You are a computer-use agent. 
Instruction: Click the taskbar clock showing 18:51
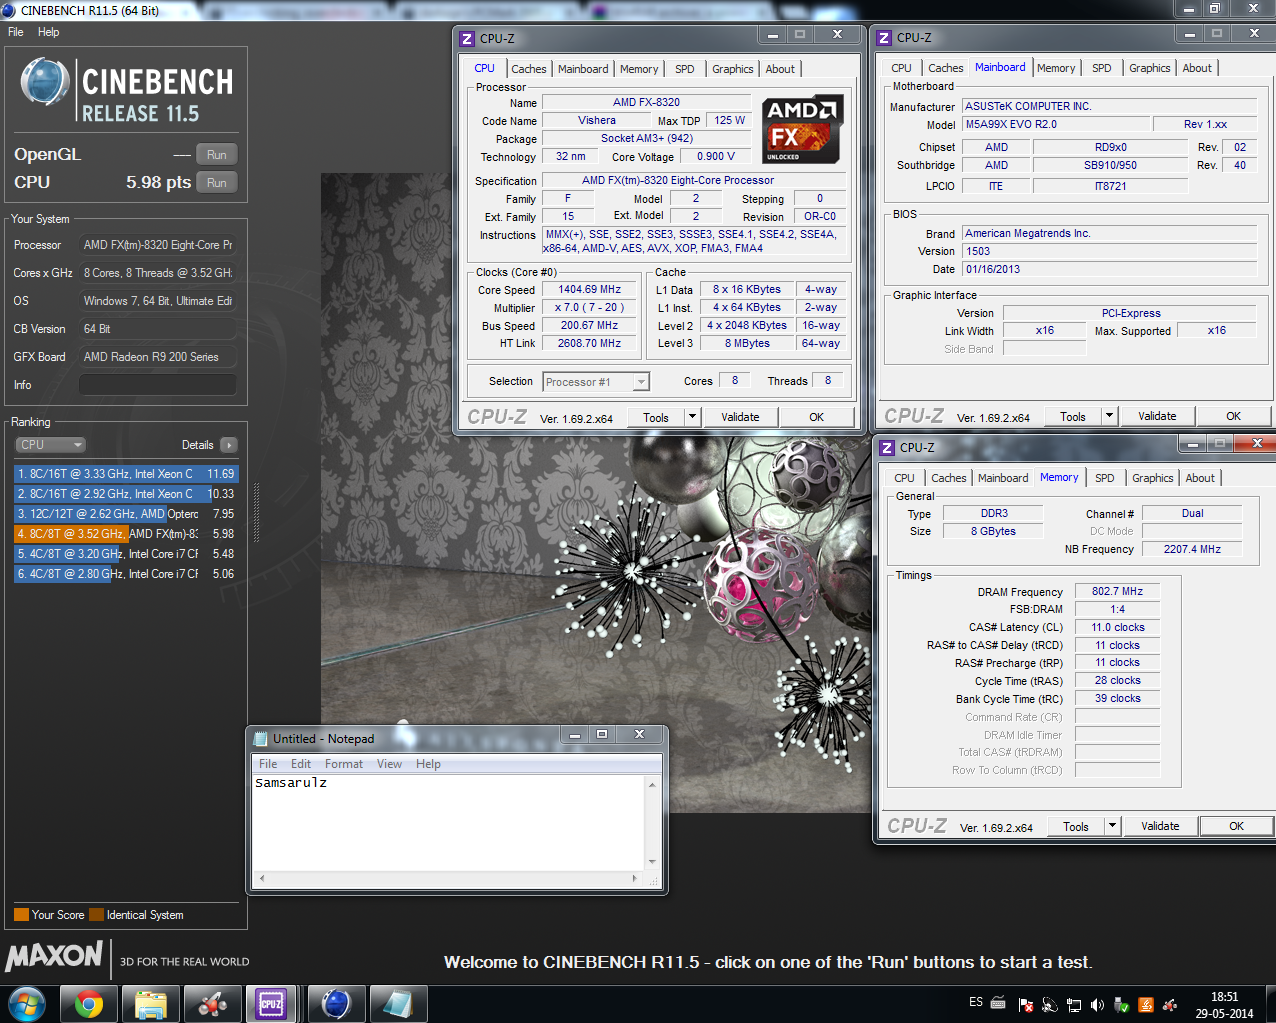point(1224,1005)
